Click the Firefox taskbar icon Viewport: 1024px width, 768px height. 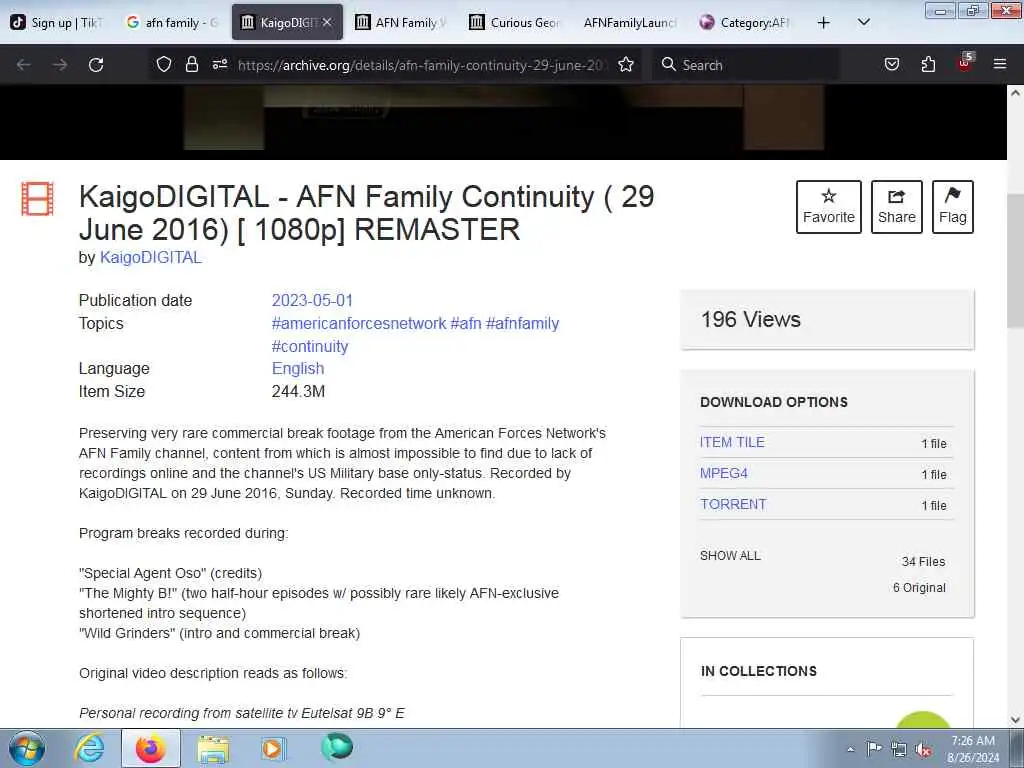[x=150, y=748]
